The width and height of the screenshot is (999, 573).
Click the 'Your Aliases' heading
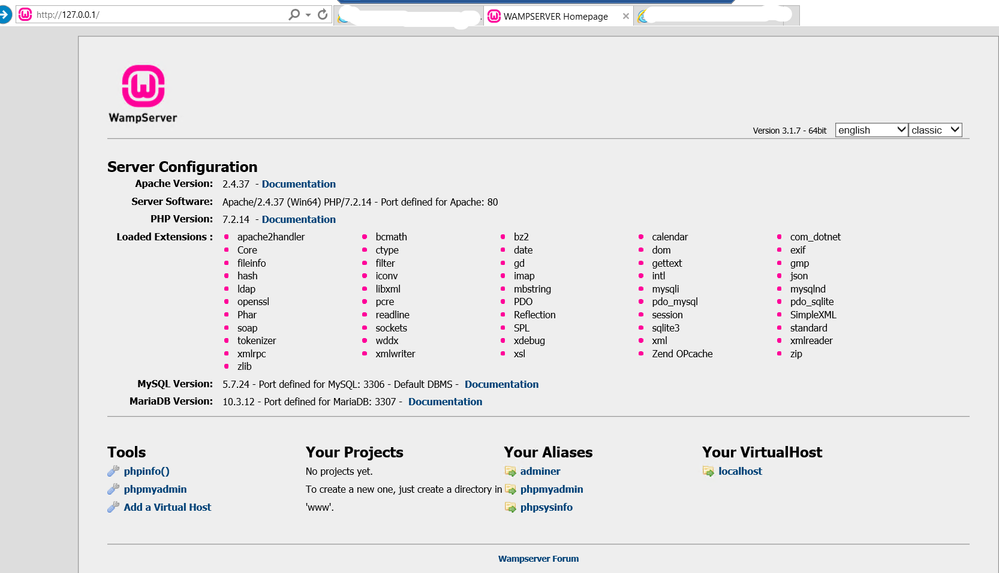click(548, 452)
